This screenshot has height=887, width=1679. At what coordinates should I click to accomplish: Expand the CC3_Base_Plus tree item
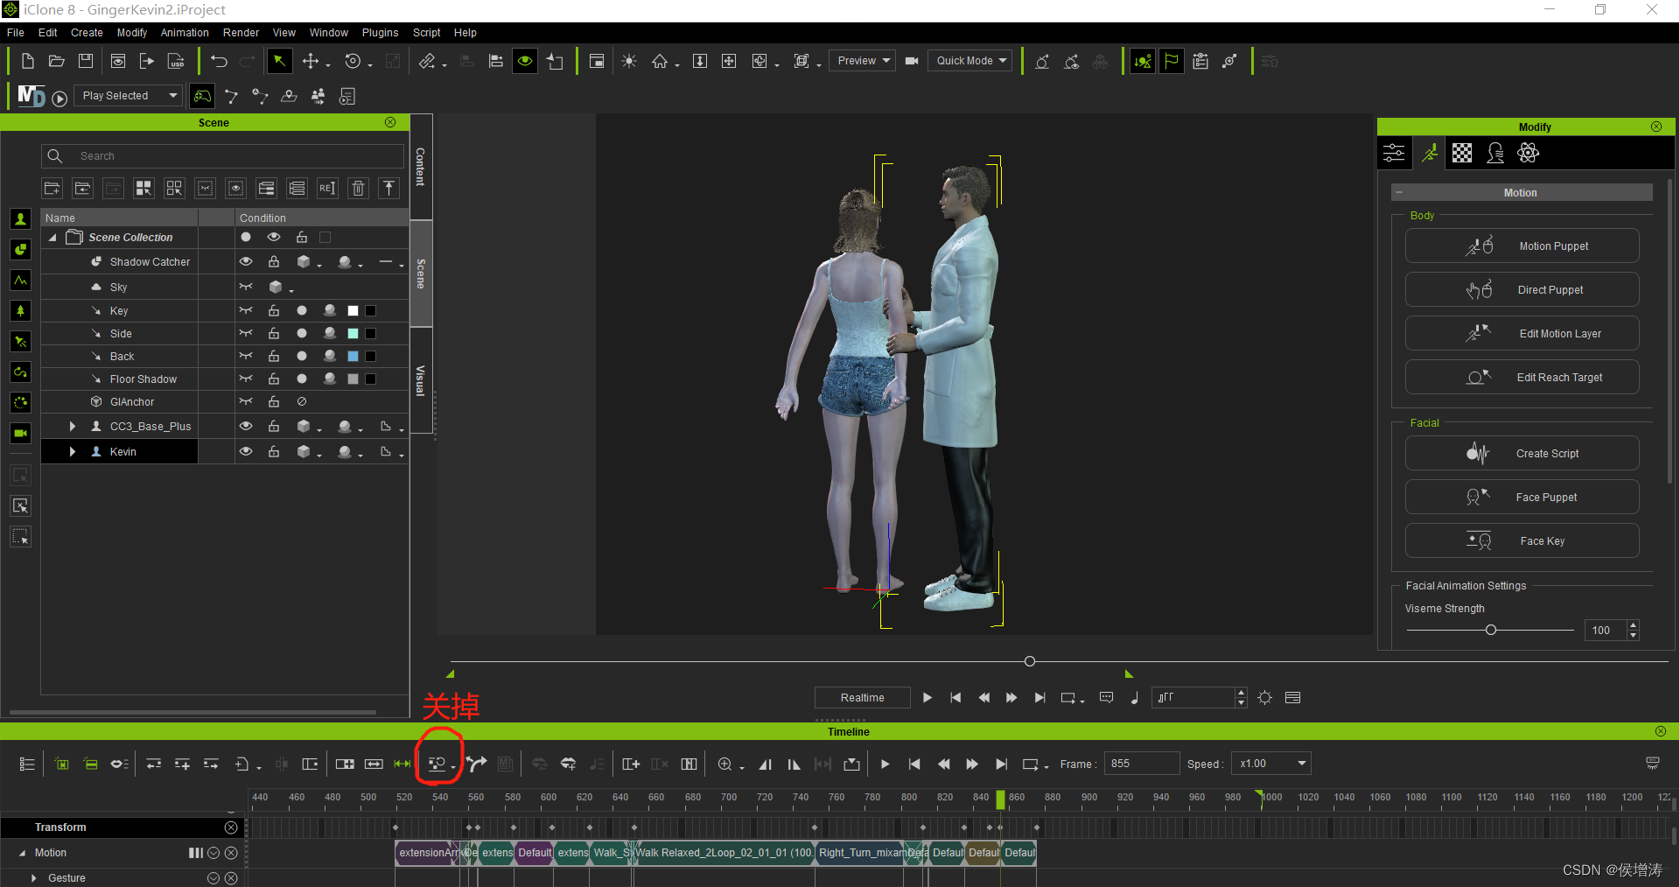pyautogui.click(x=72, y=426)
